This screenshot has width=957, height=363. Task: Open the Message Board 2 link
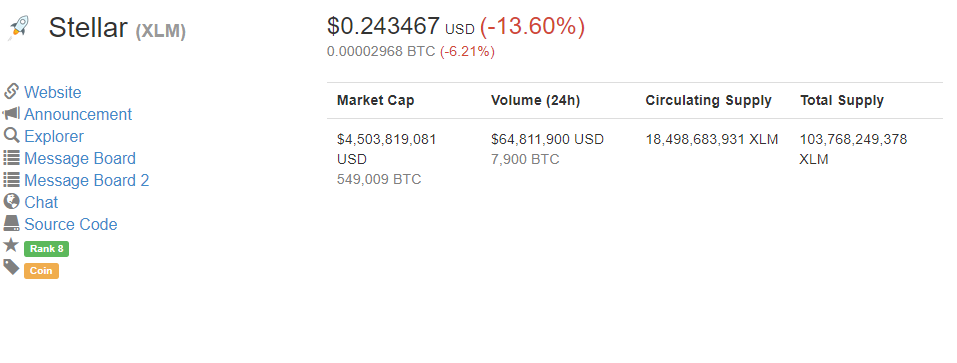click(x=87, y=180)
